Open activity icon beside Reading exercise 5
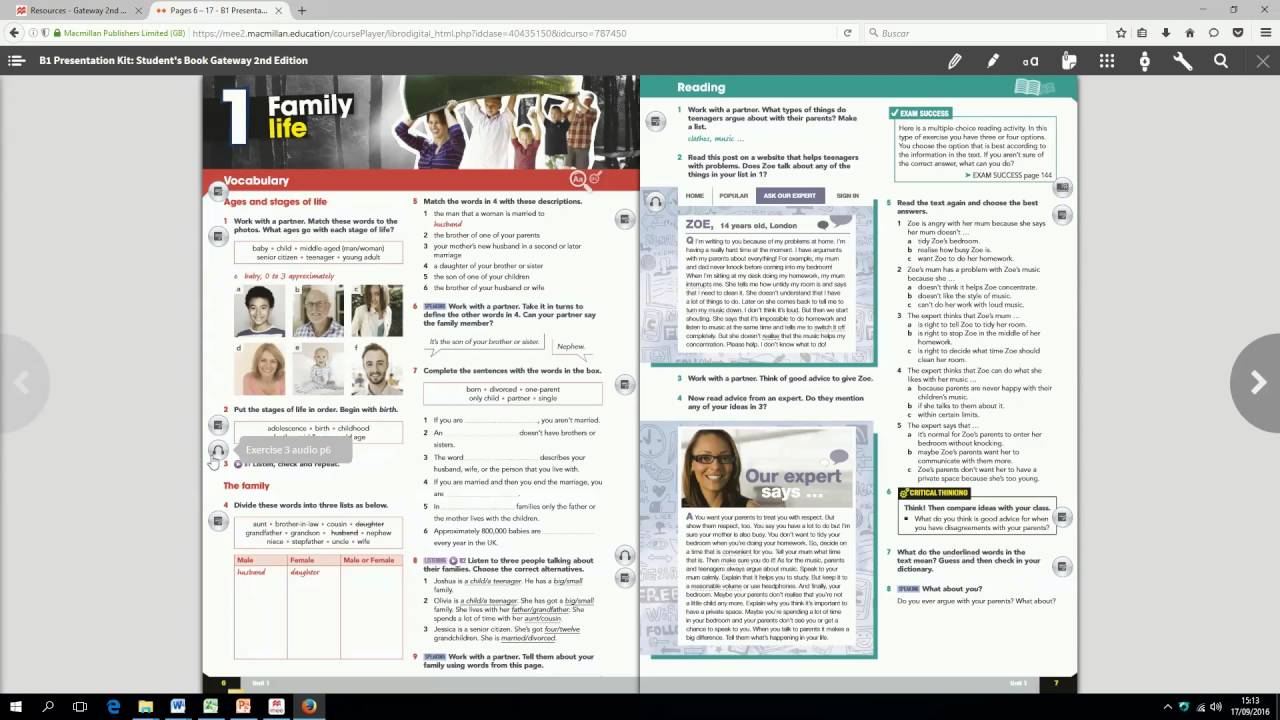Image resolution: width=1280 pixels, height=720 pixels. [x=1062, y=215]
